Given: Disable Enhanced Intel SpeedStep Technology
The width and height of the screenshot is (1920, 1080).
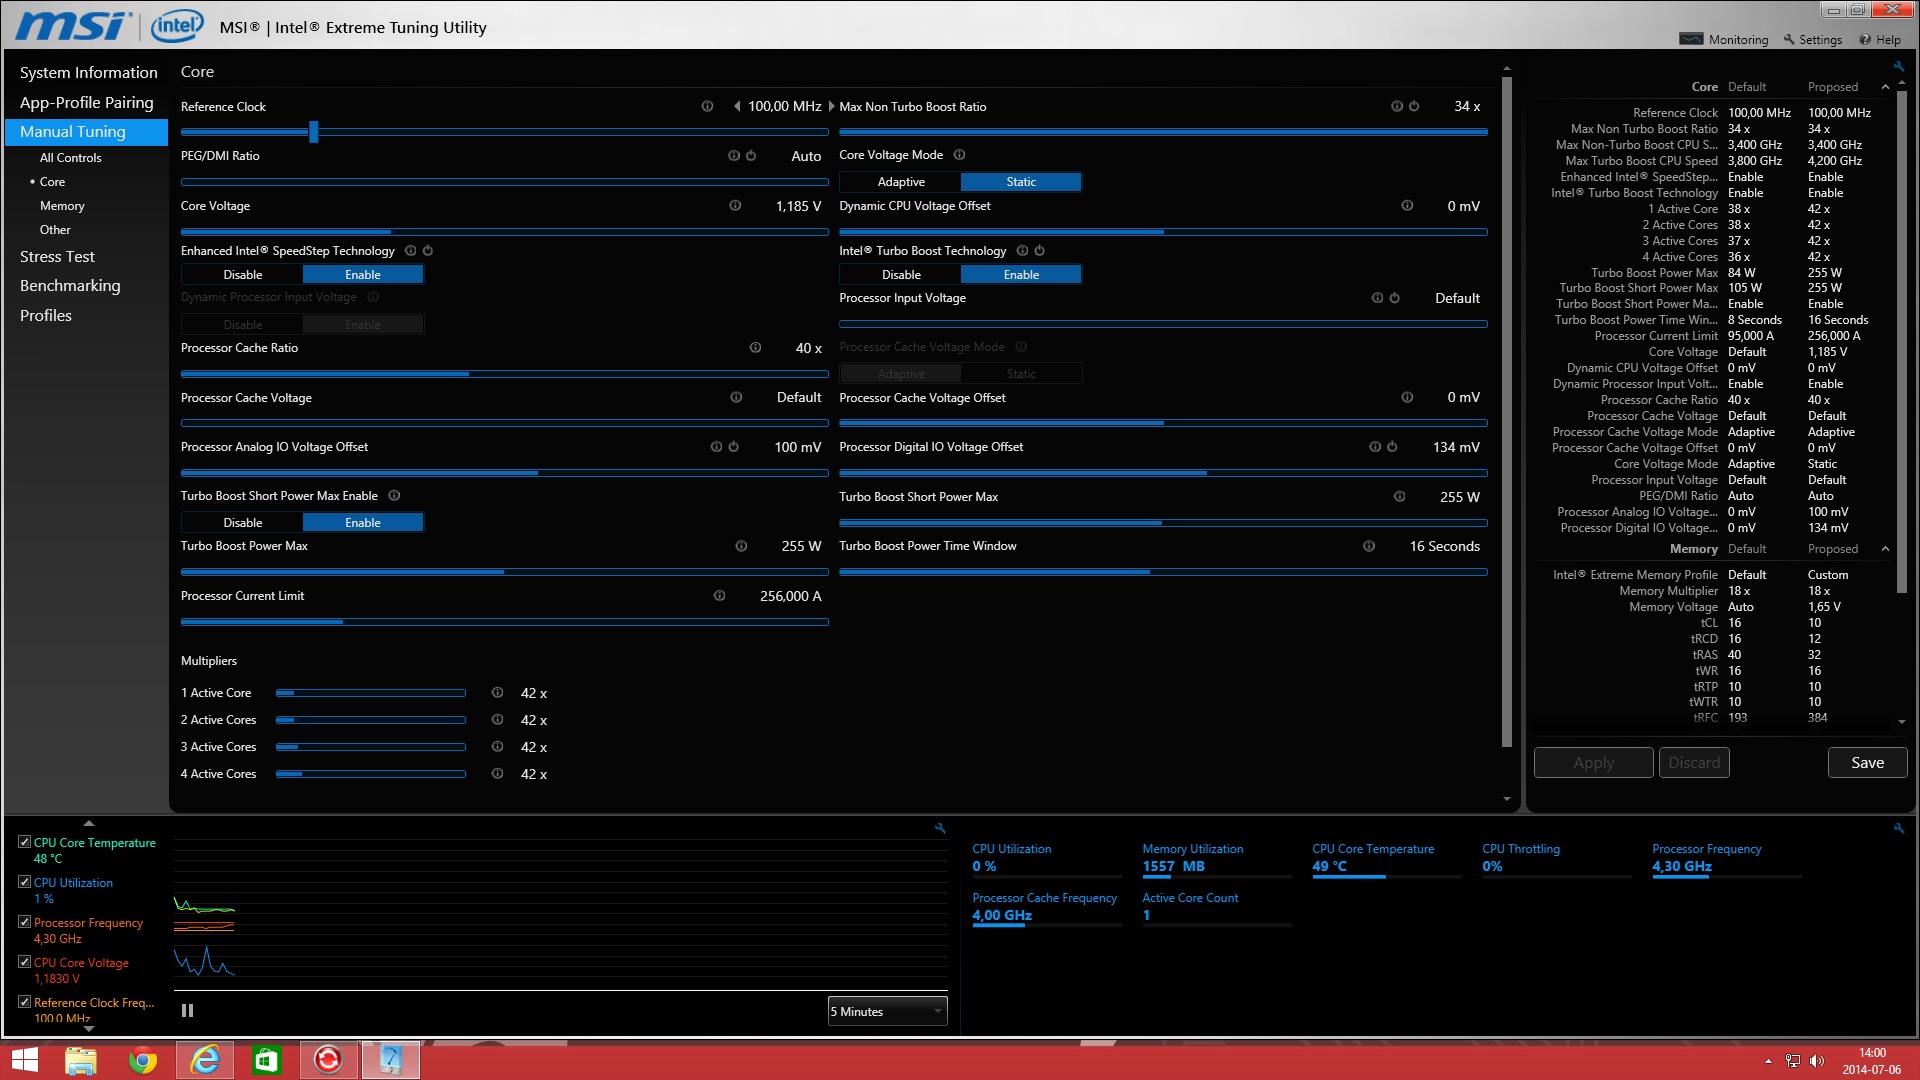Looking at the screenshot, I should 243,275.
